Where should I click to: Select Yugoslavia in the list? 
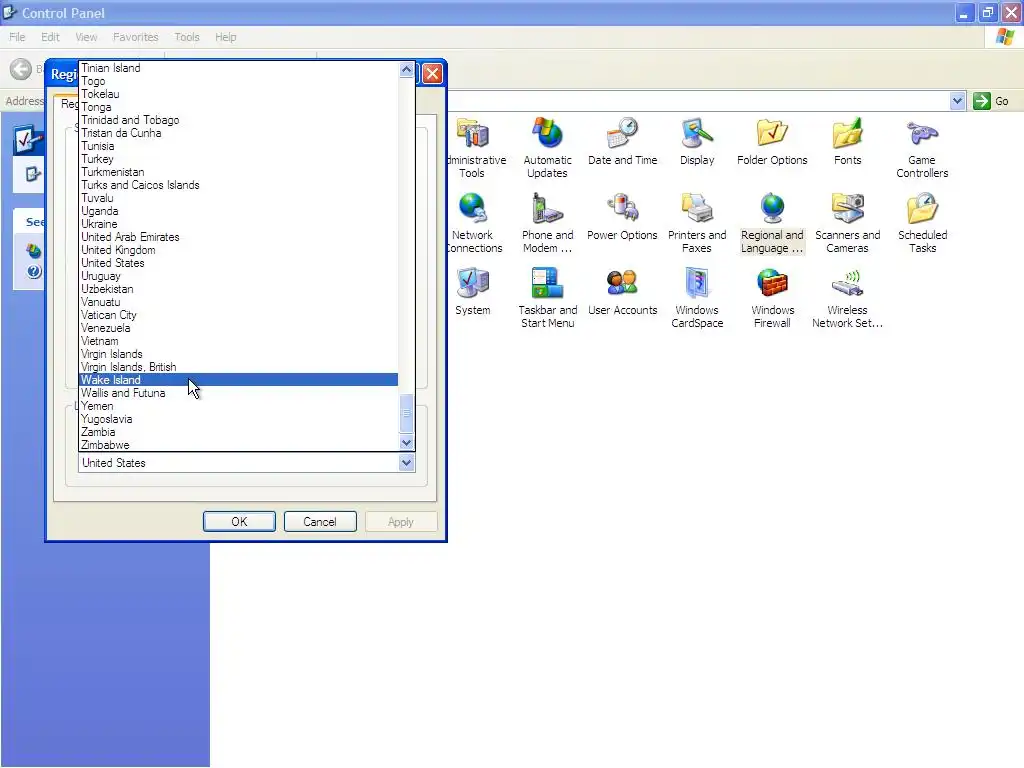pyautogui.click(x=238, y=419)
